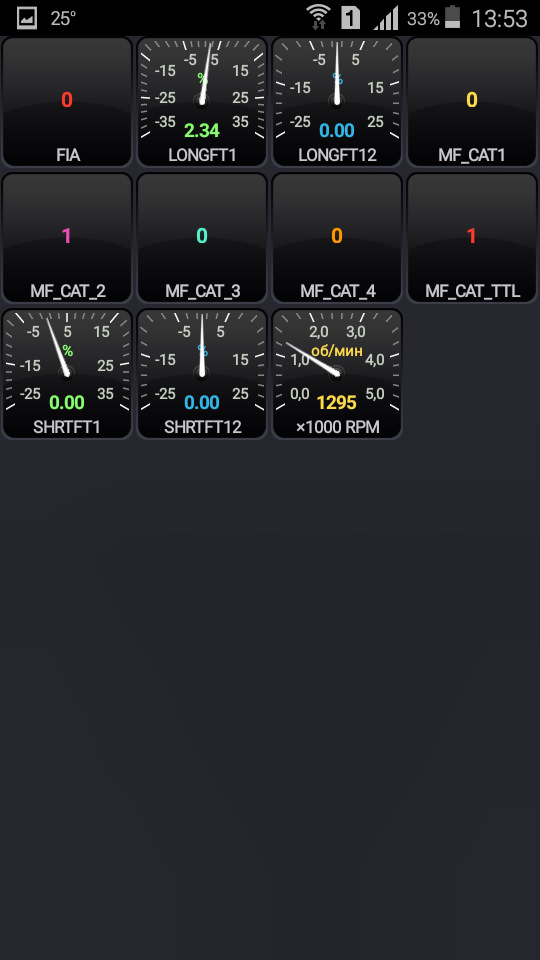Screen dimensions: 540x960
Task: Click the 2.34 value on LONGFT1
Action: pos(202,130)
